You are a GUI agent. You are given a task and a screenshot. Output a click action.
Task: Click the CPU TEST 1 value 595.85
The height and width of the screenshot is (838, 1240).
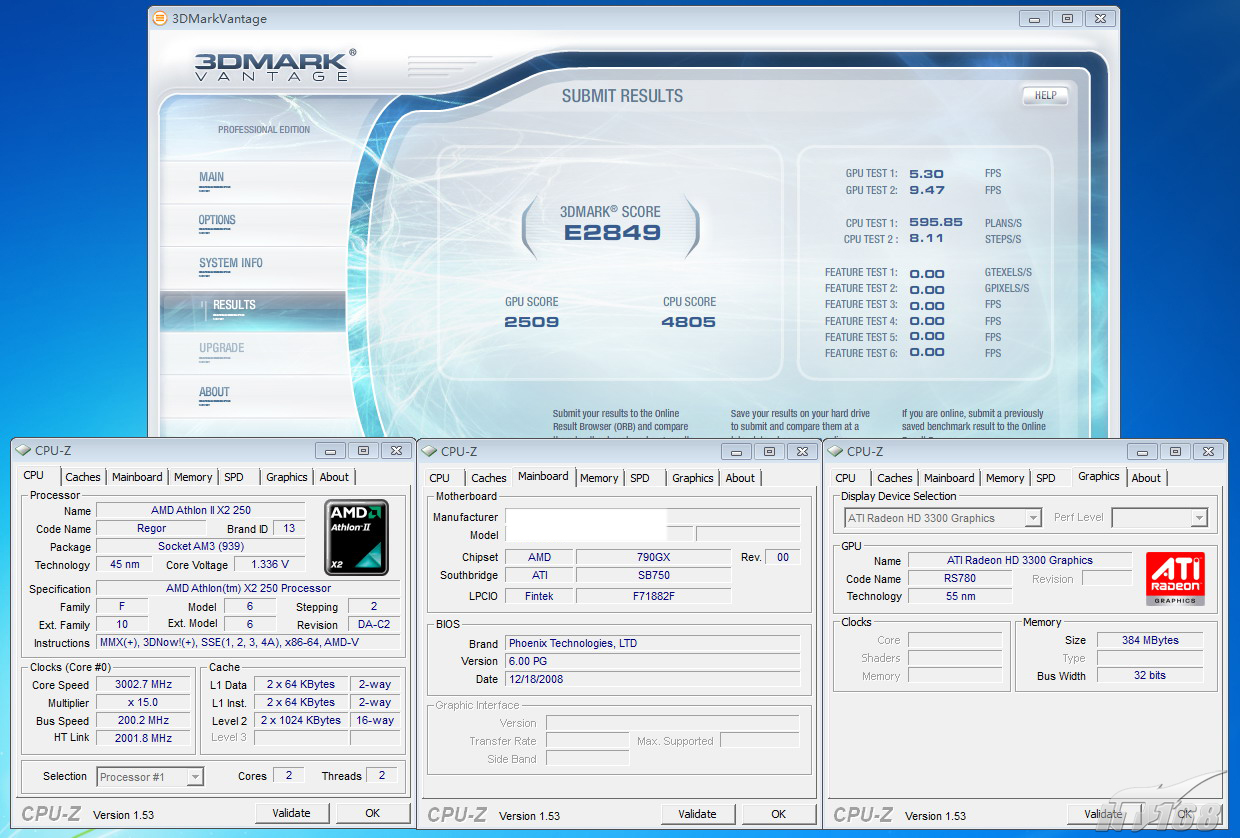[x=936, y=223]
